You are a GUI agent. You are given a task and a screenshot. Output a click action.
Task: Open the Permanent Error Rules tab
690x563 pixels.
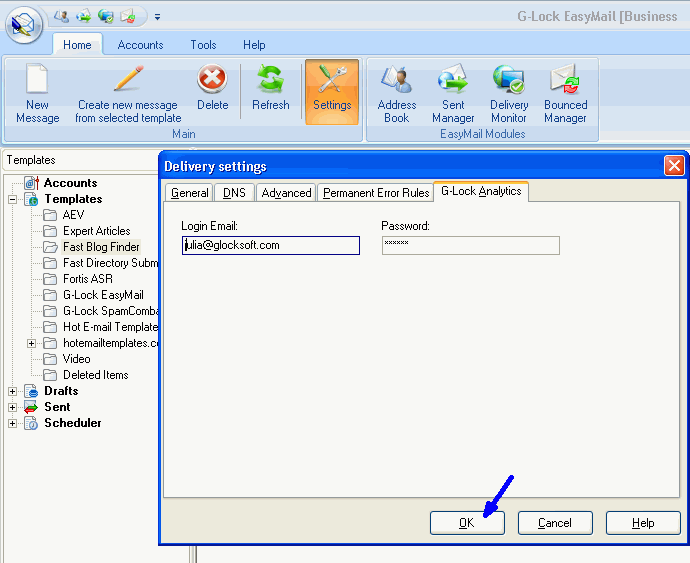coord(376,193)
